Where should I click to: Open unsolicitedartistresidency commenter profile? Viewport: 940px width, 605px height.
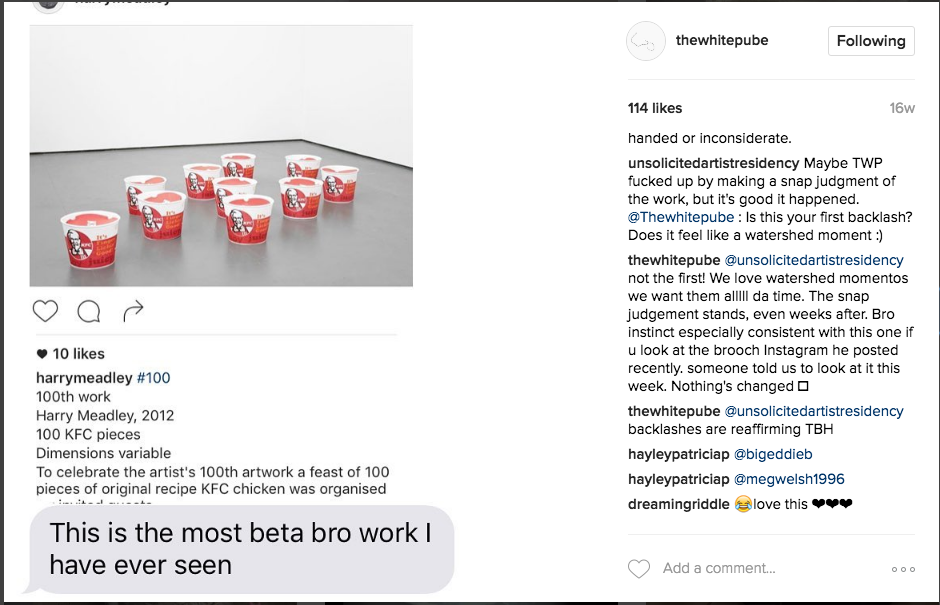[x=713, y=163]
